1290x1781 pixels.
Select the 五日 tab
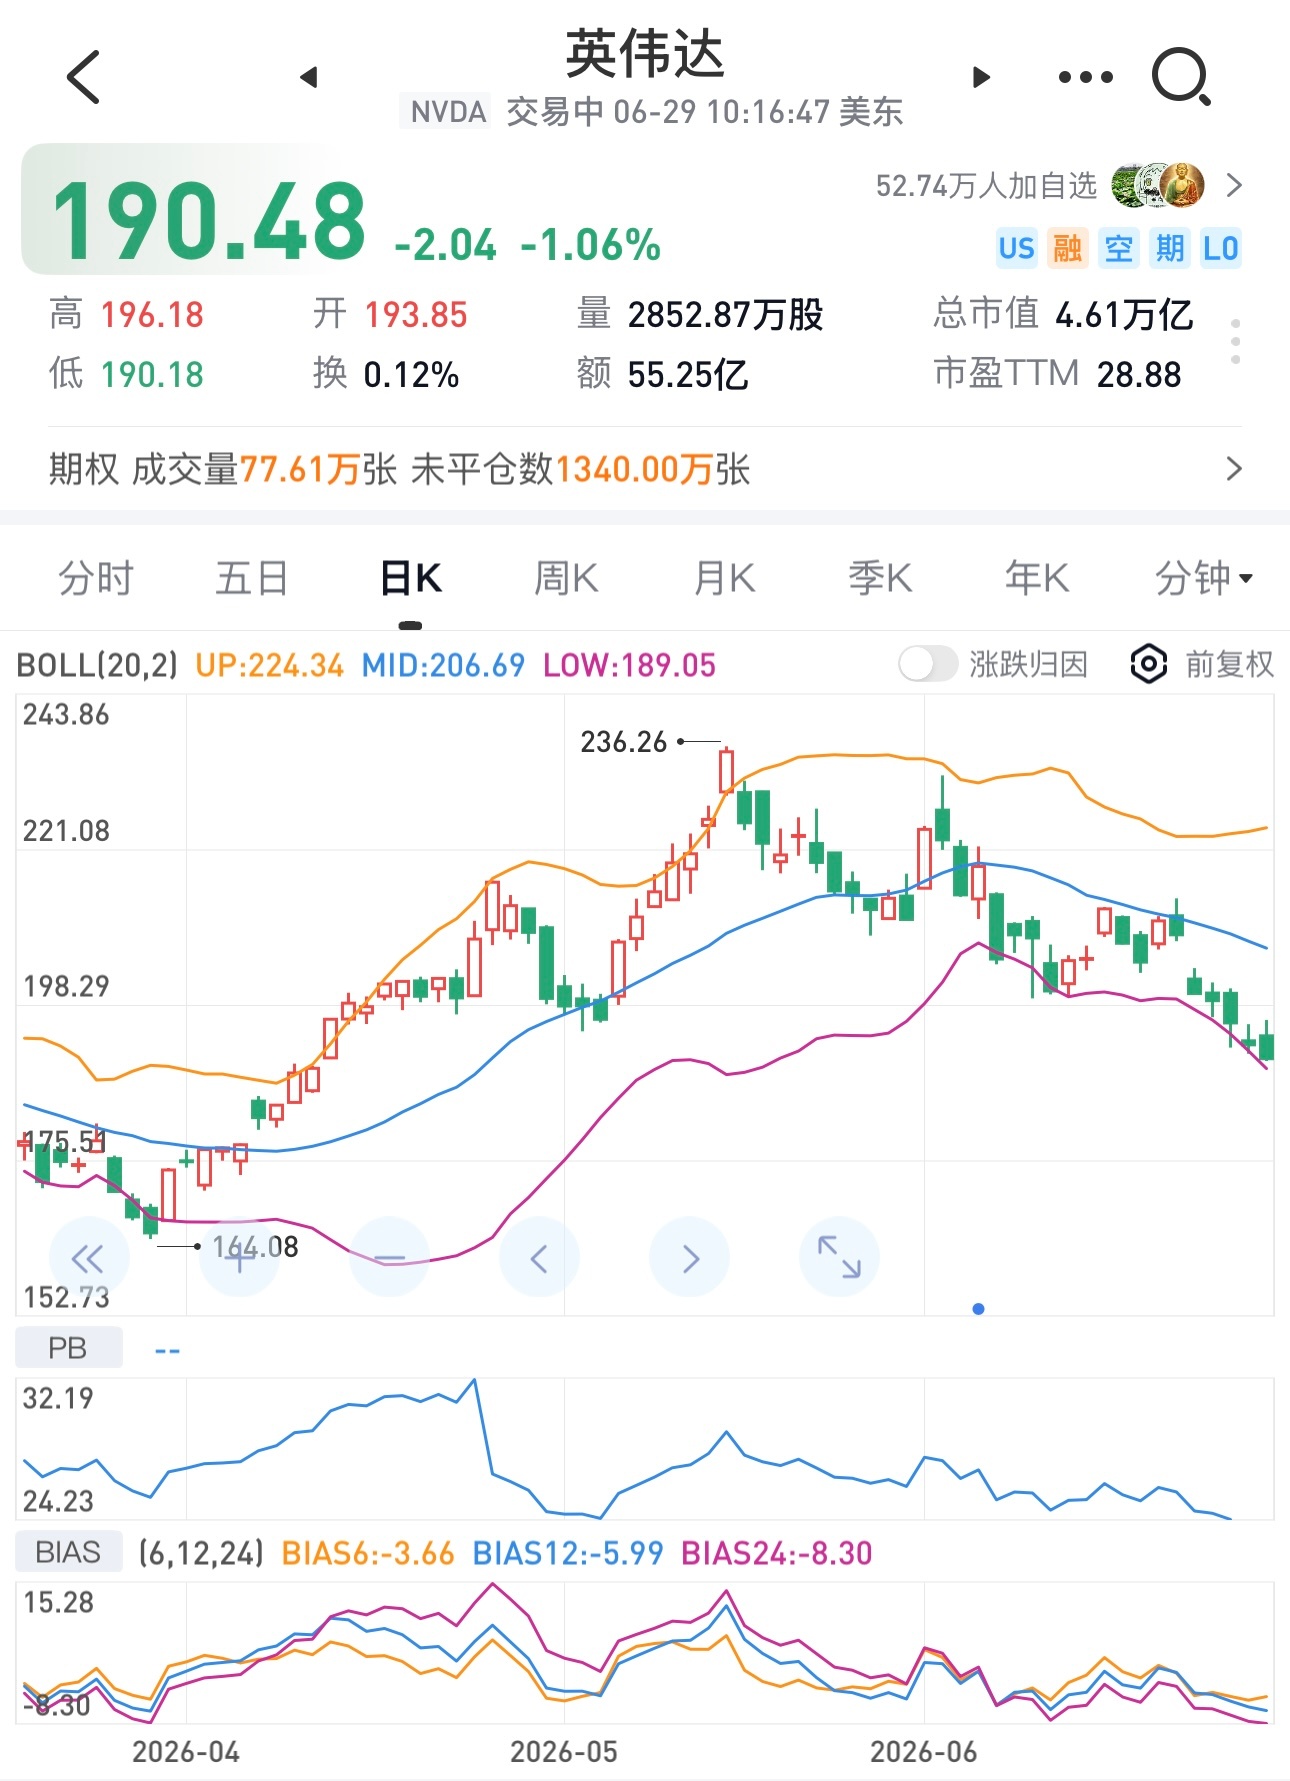click(x=252, y=578)
